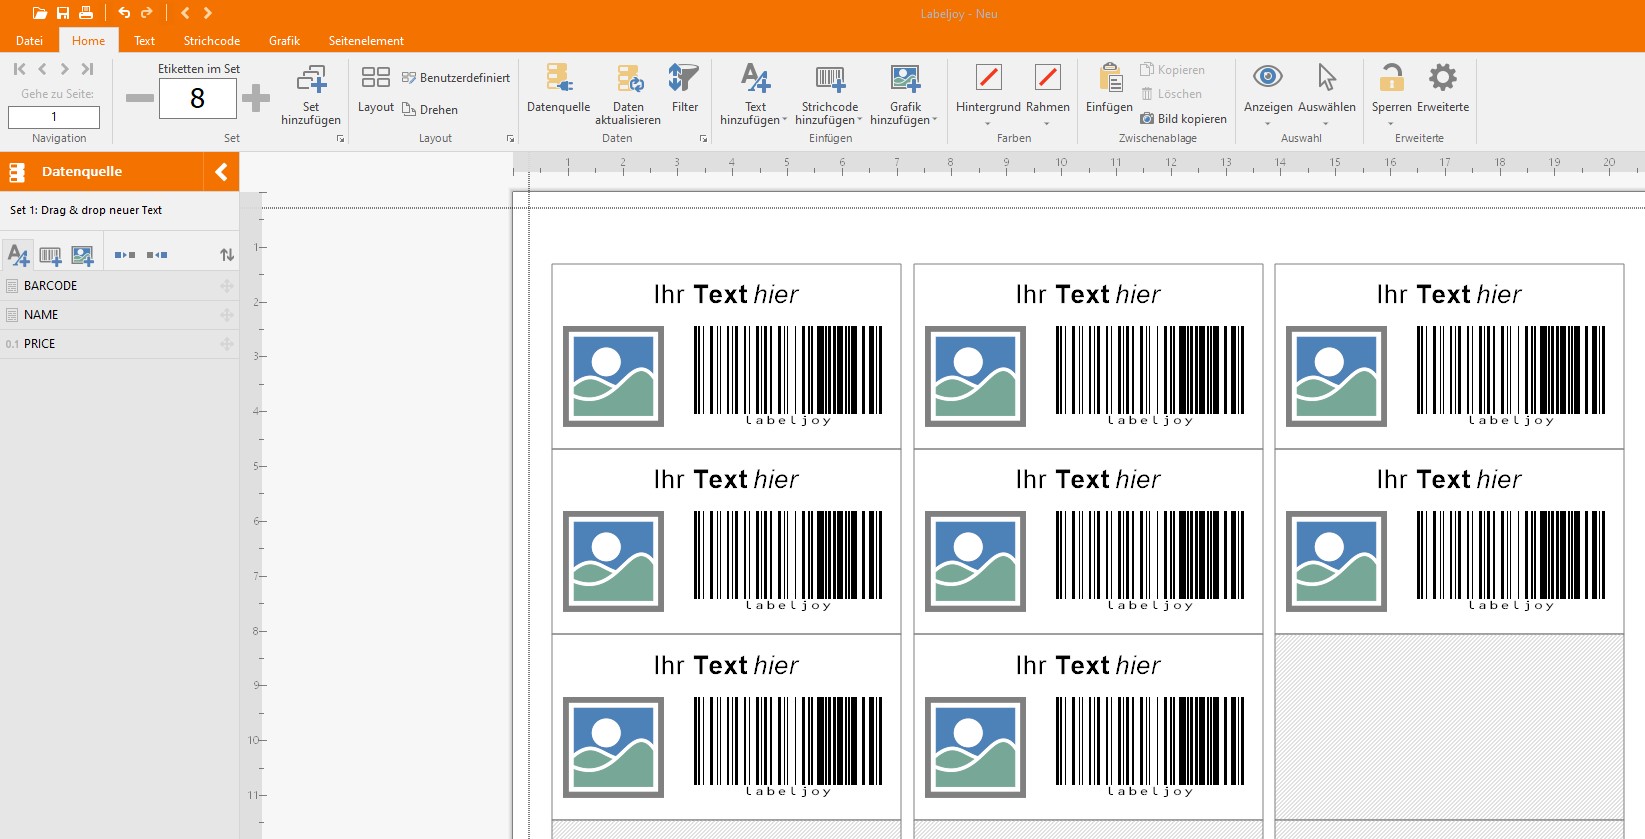Redo the last action

(147, 13)
